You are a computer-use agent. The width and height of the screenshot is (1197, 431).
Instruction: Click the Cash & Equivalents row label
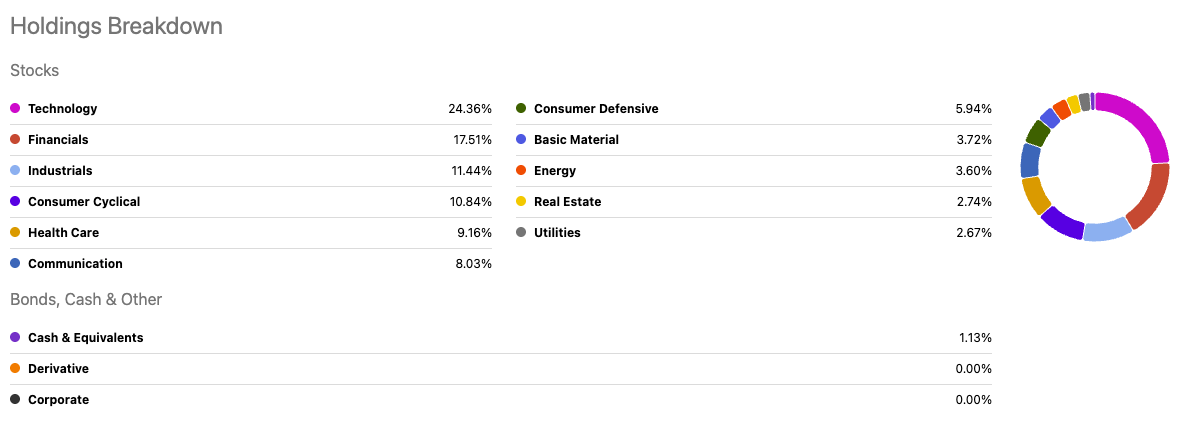tap(85, 338)
